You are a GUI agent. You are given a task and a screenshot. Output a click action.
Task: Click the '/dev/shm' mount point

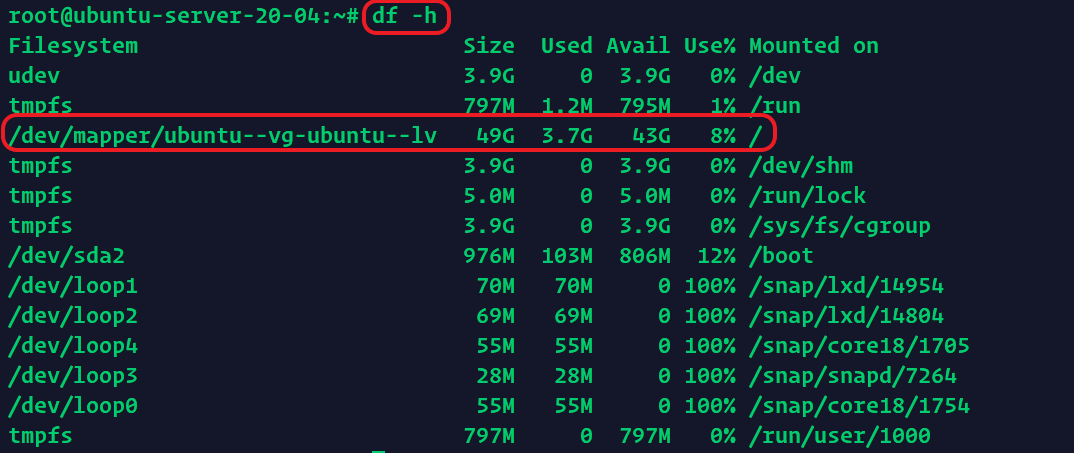tap(801, 165)
